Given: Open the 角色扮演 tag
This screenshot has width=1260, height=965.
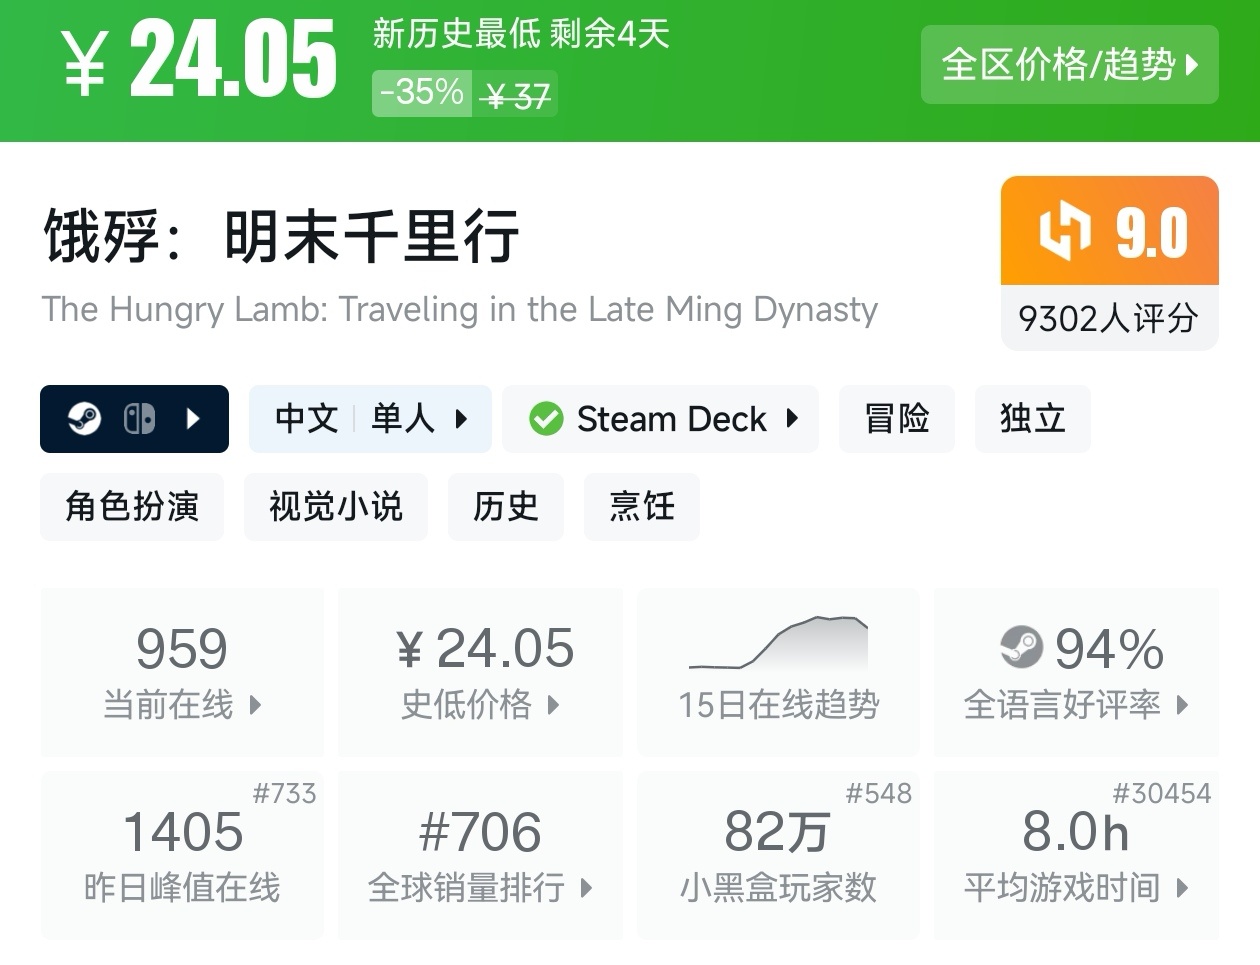Looking at the screenshot, I should coord(132,507).
